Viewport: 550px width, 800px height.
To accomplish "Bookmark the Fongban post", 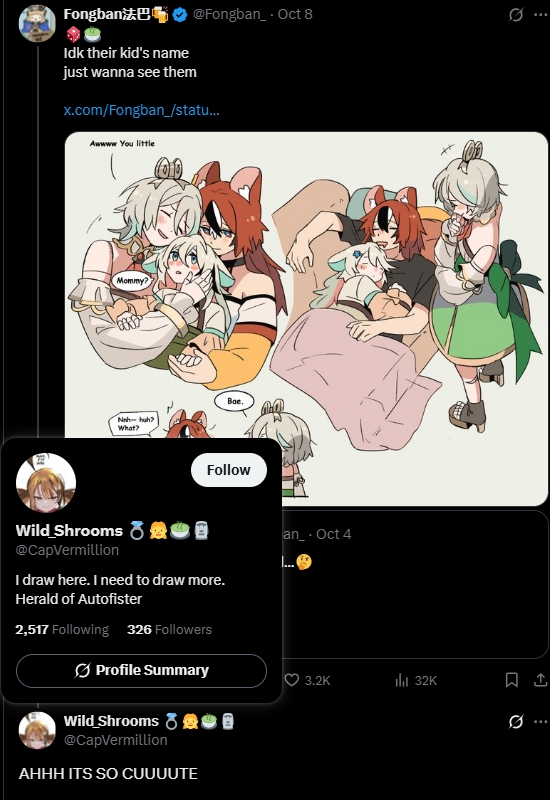I will pyautogui.click(x=512, y=680).
